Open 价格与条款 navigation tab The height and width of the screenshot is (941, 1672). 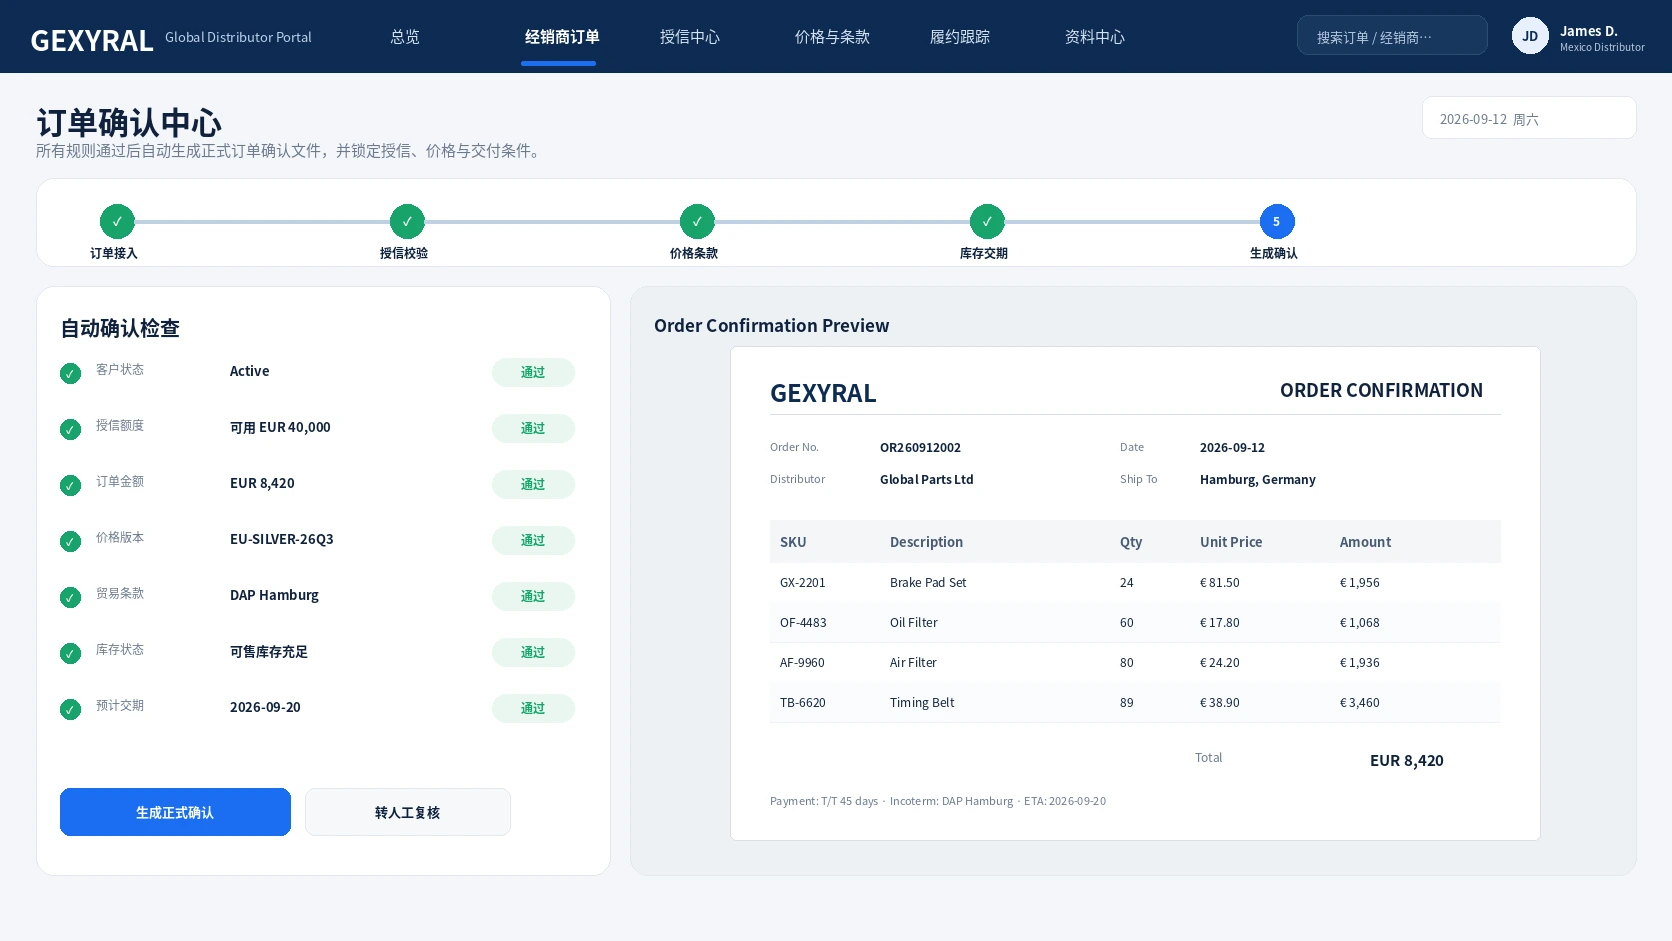point(832,37)
